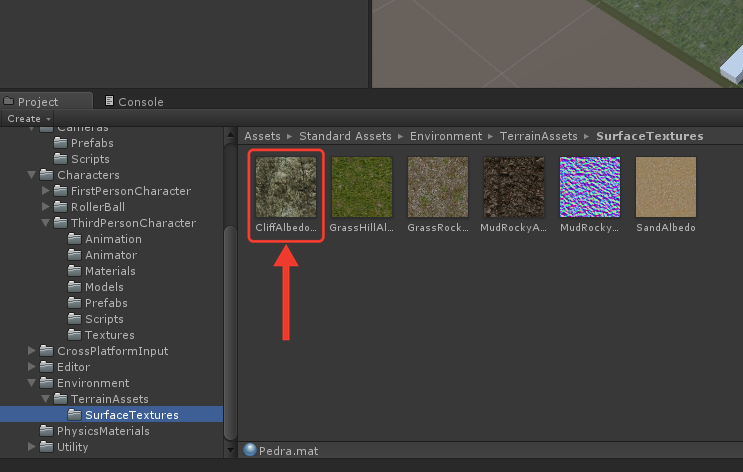Click Standard Assets in the breadcrumb

345,136
